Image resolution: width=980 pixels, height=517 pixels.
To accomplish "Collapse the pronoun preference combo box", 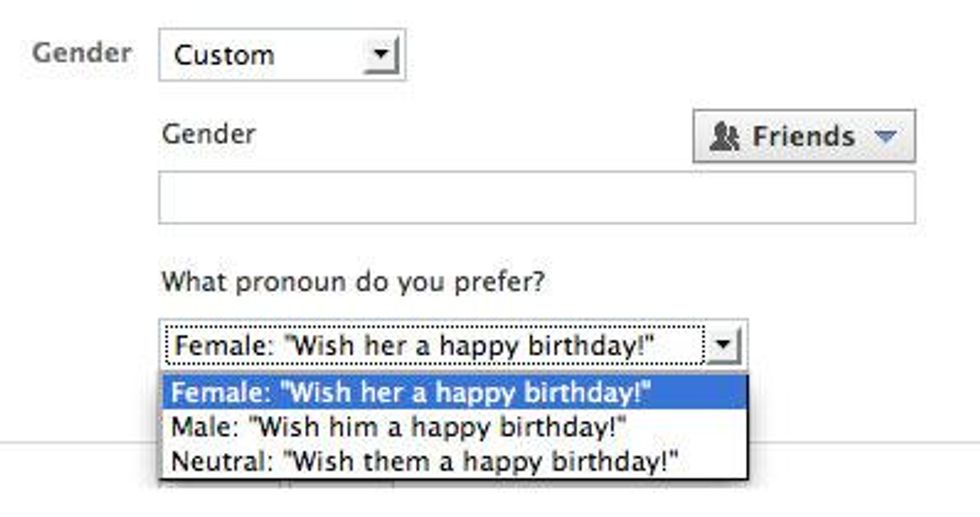I will (x=453, y=347).
